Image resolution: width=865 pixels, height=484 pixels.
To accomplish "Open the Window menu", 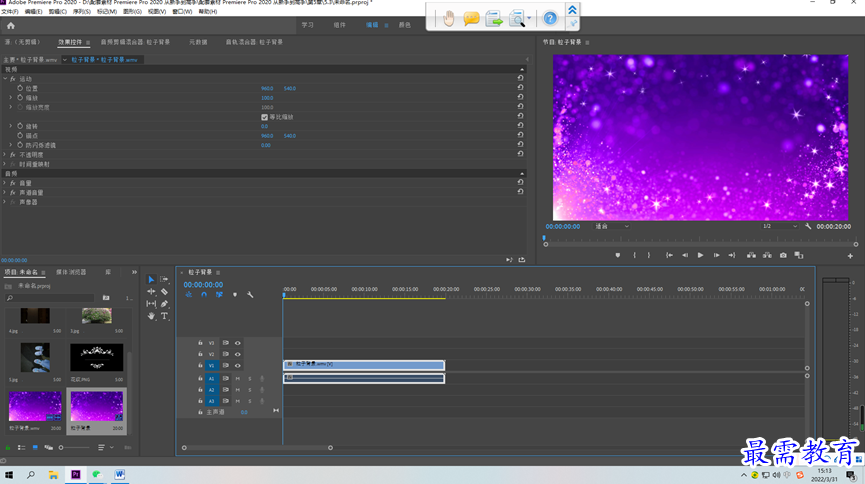I will [x=182, y=12].
